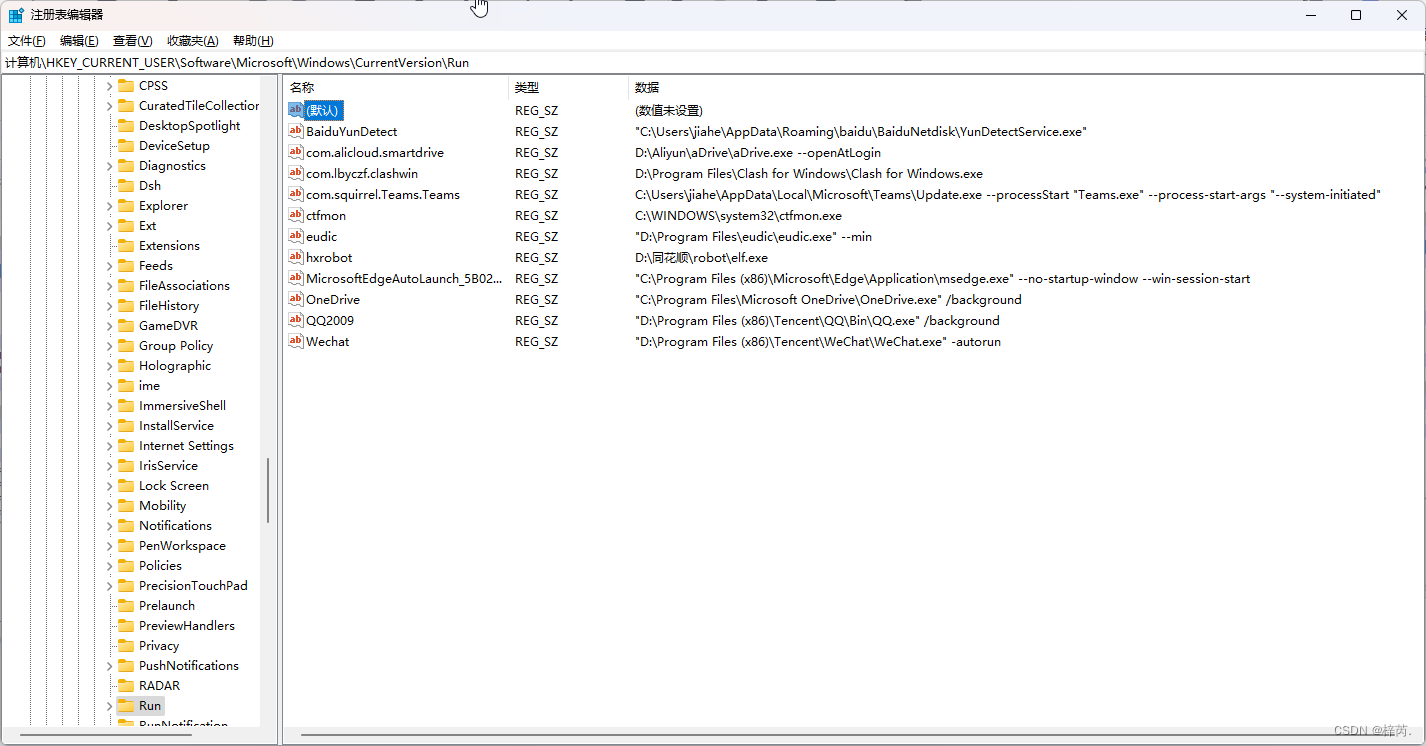1426x746 pixels.
Task: Click the folder icon of the GameDVR key
Action: point(126,325)
